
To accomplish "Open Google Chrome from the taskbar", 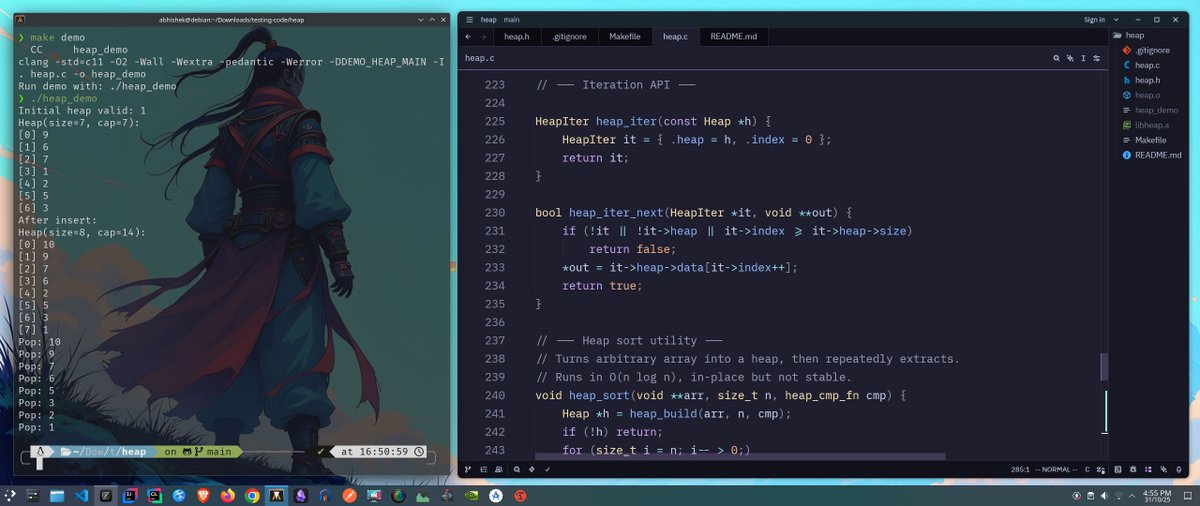I will [x=252, y=495].
